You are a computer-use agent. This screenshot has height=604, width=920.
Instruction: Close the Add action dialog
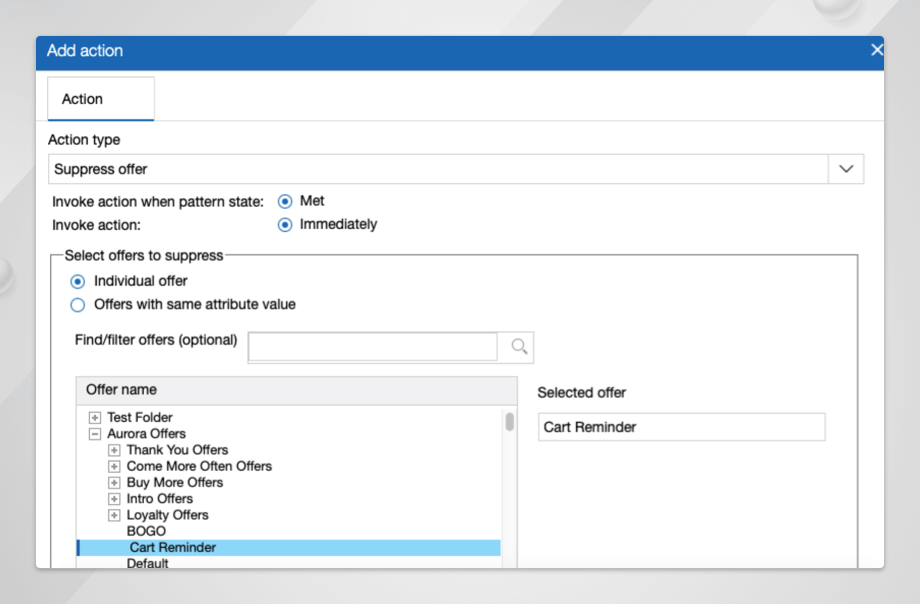pyautogui.click(x=876, y=50)
